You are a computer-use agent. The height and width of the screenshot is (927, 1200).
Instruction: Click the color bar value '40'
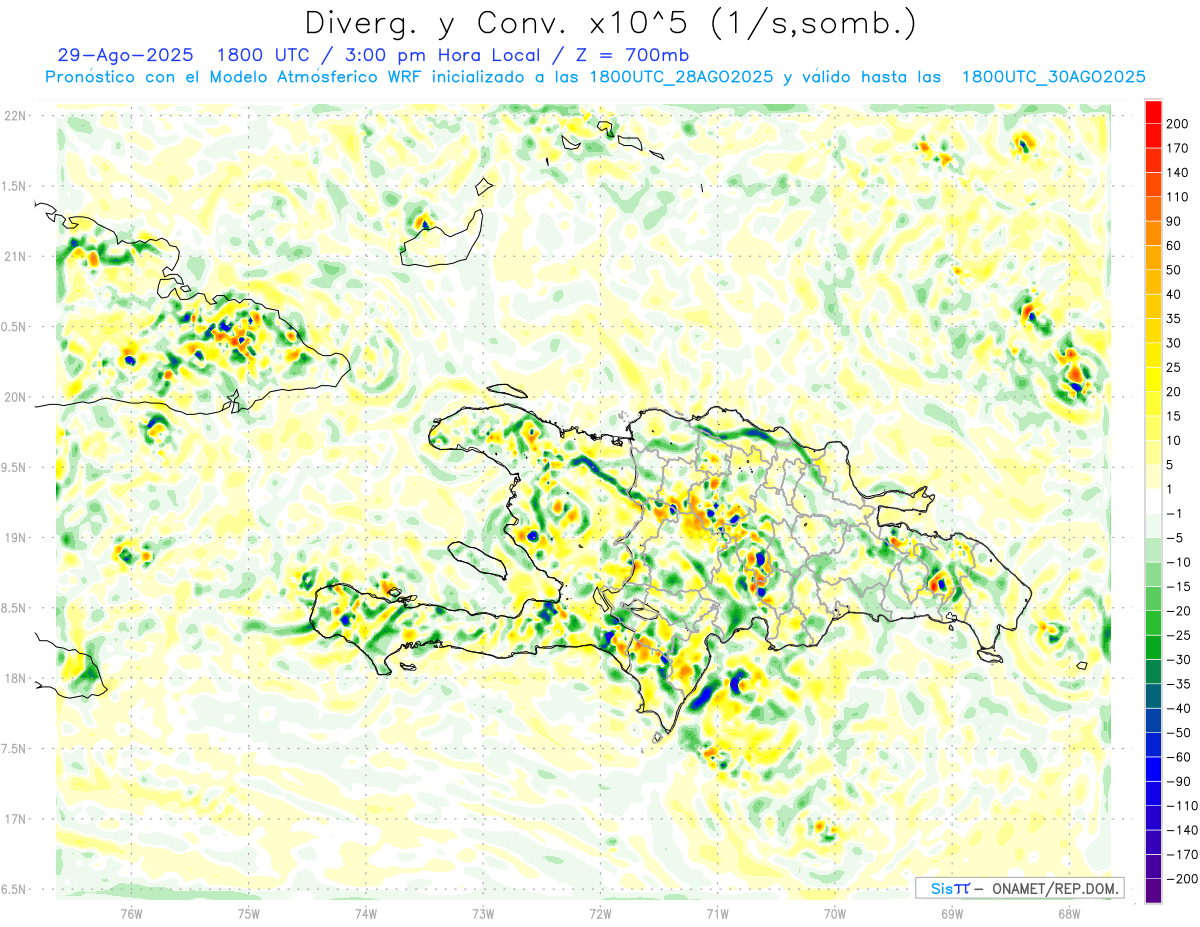(x=1174, y=294)
